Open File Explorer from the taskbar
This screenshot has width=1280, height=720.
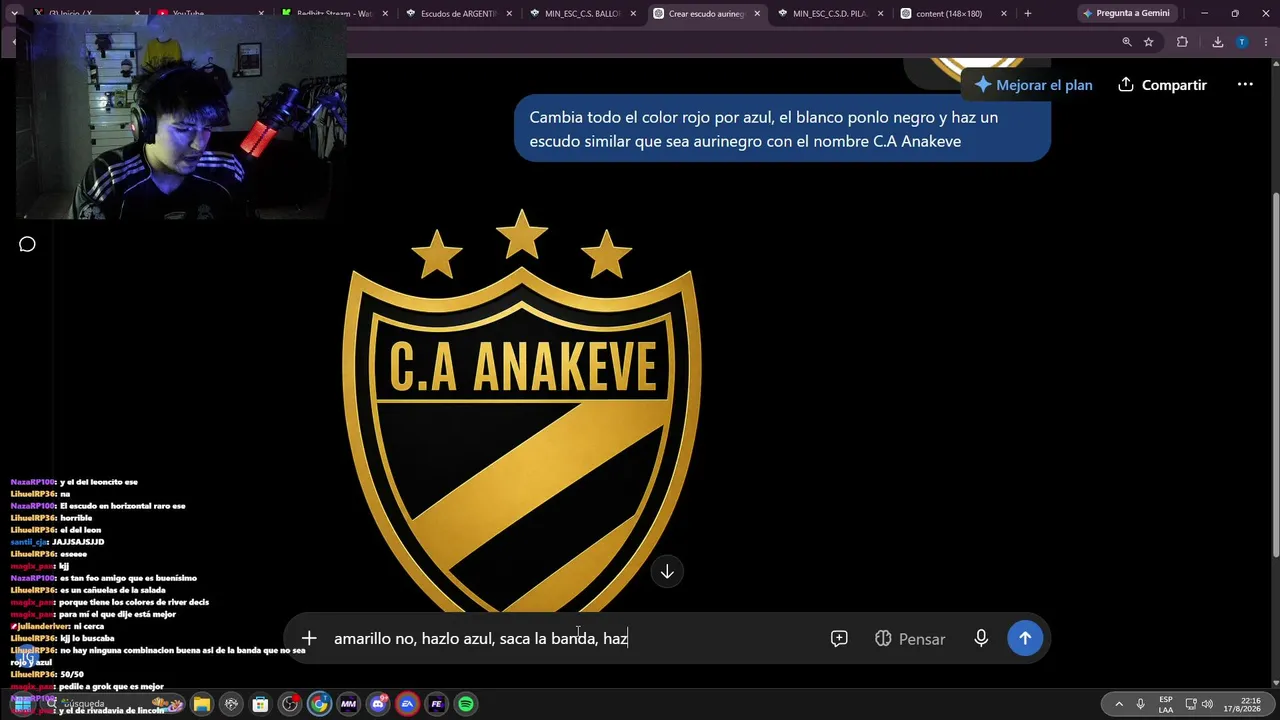202,704
